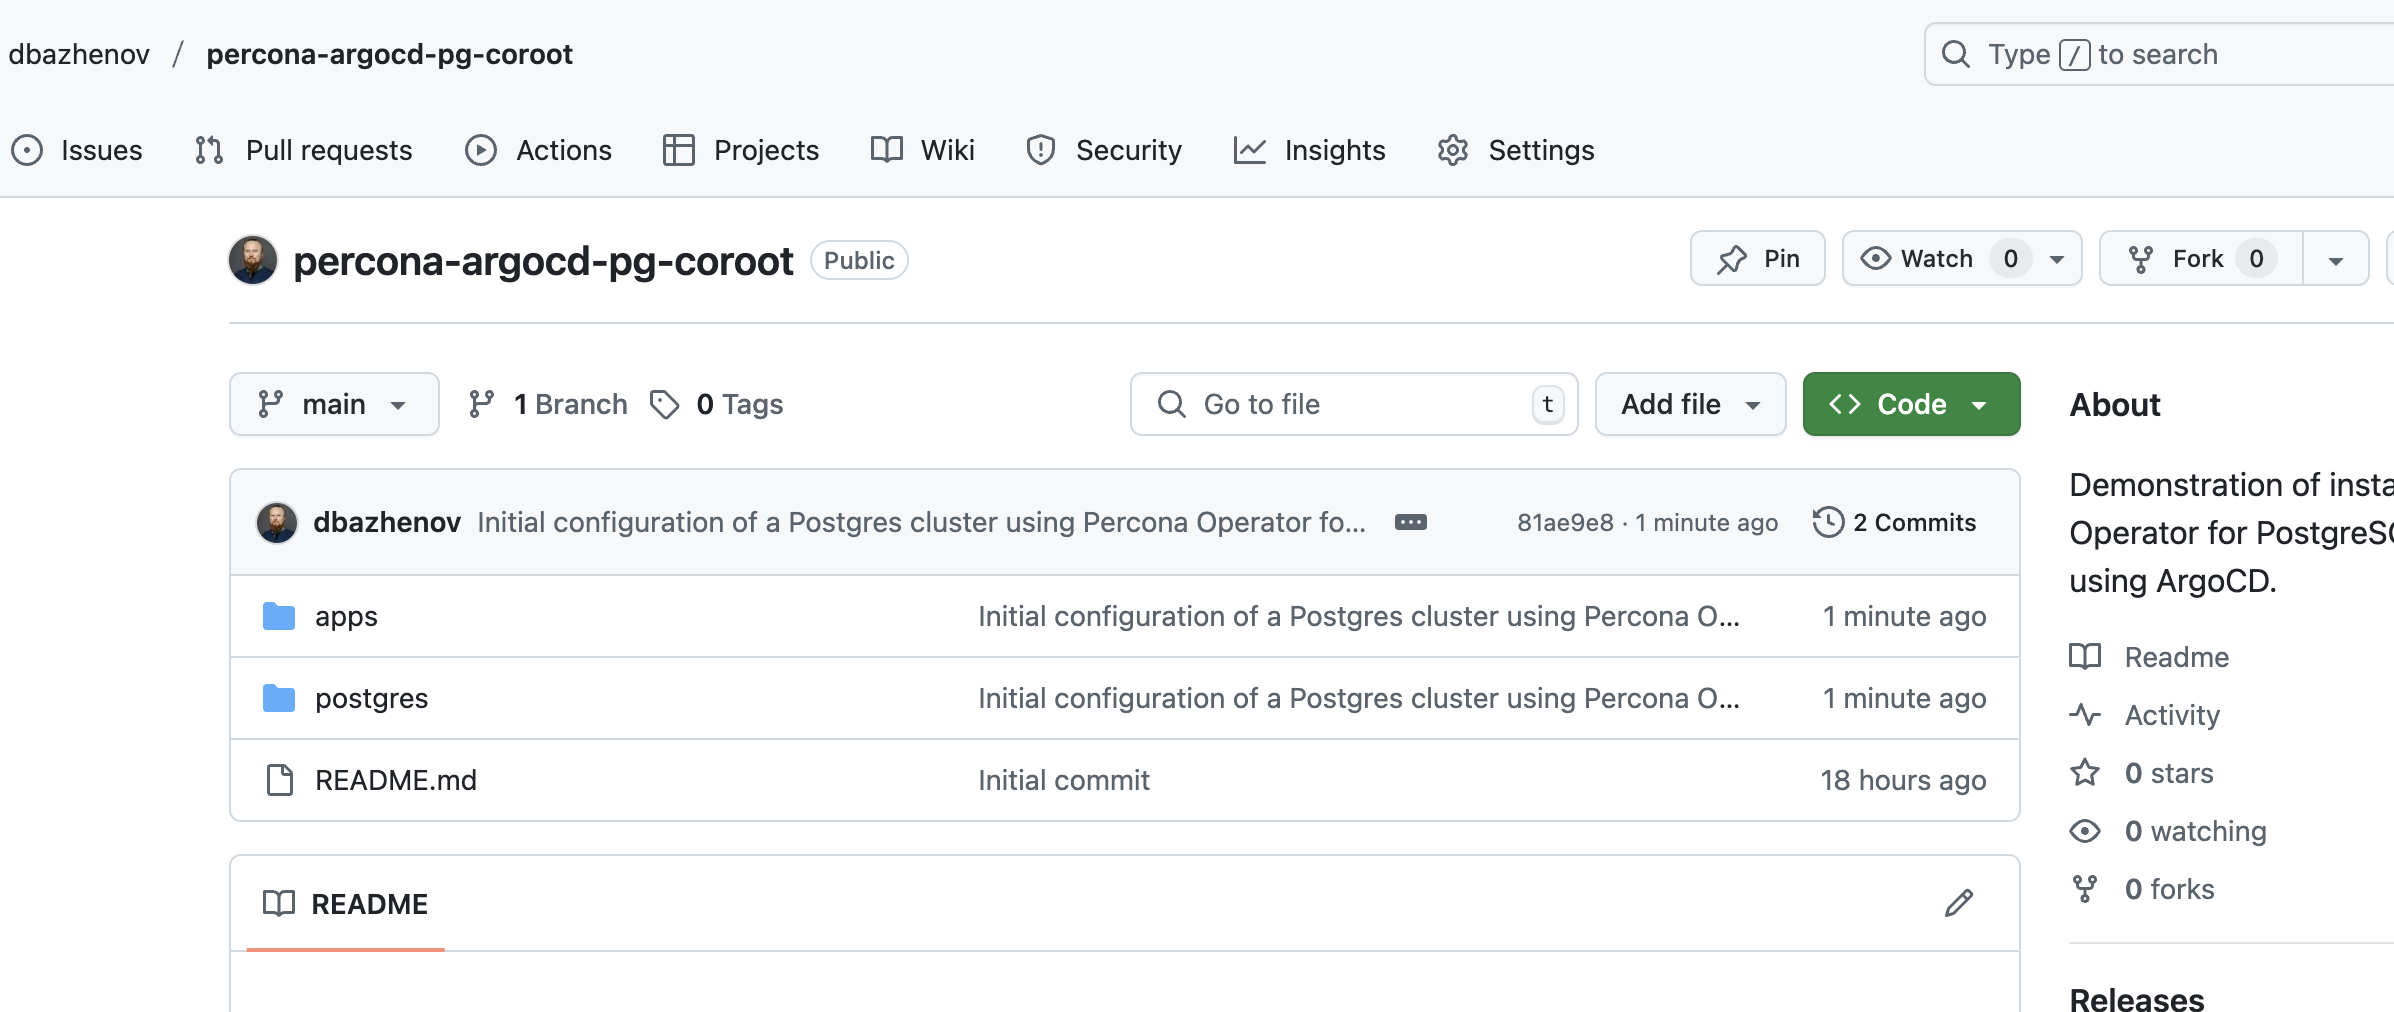
Task: Open dbazhenov commit author link
Action: tap(387, 522)
